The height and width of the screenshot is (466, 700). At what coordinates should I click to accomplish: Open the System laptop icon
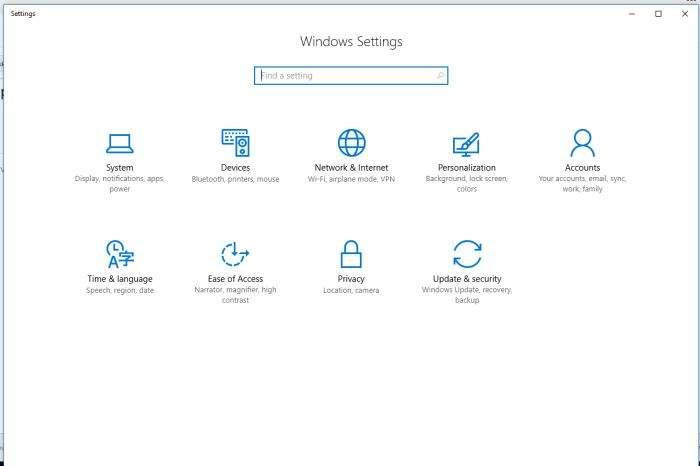pyautogui.click(x=120, y=143)
